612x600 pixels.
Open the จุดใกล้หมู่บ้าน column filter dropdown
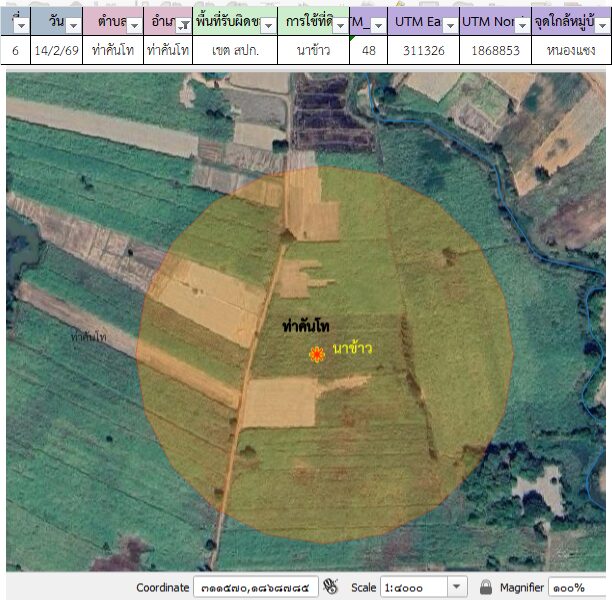click(603, 26)
